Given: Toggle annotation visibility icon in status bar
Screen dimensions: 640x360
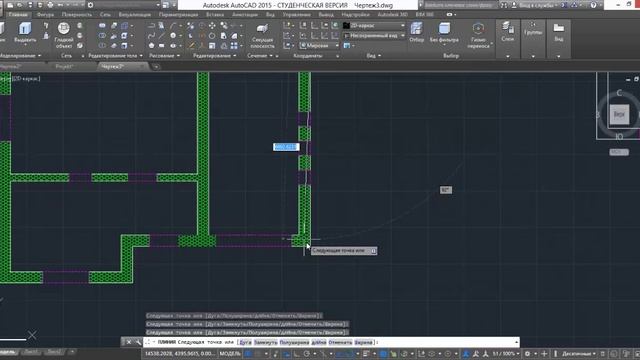Looking at the screenshot, I should tap(466, 353).
